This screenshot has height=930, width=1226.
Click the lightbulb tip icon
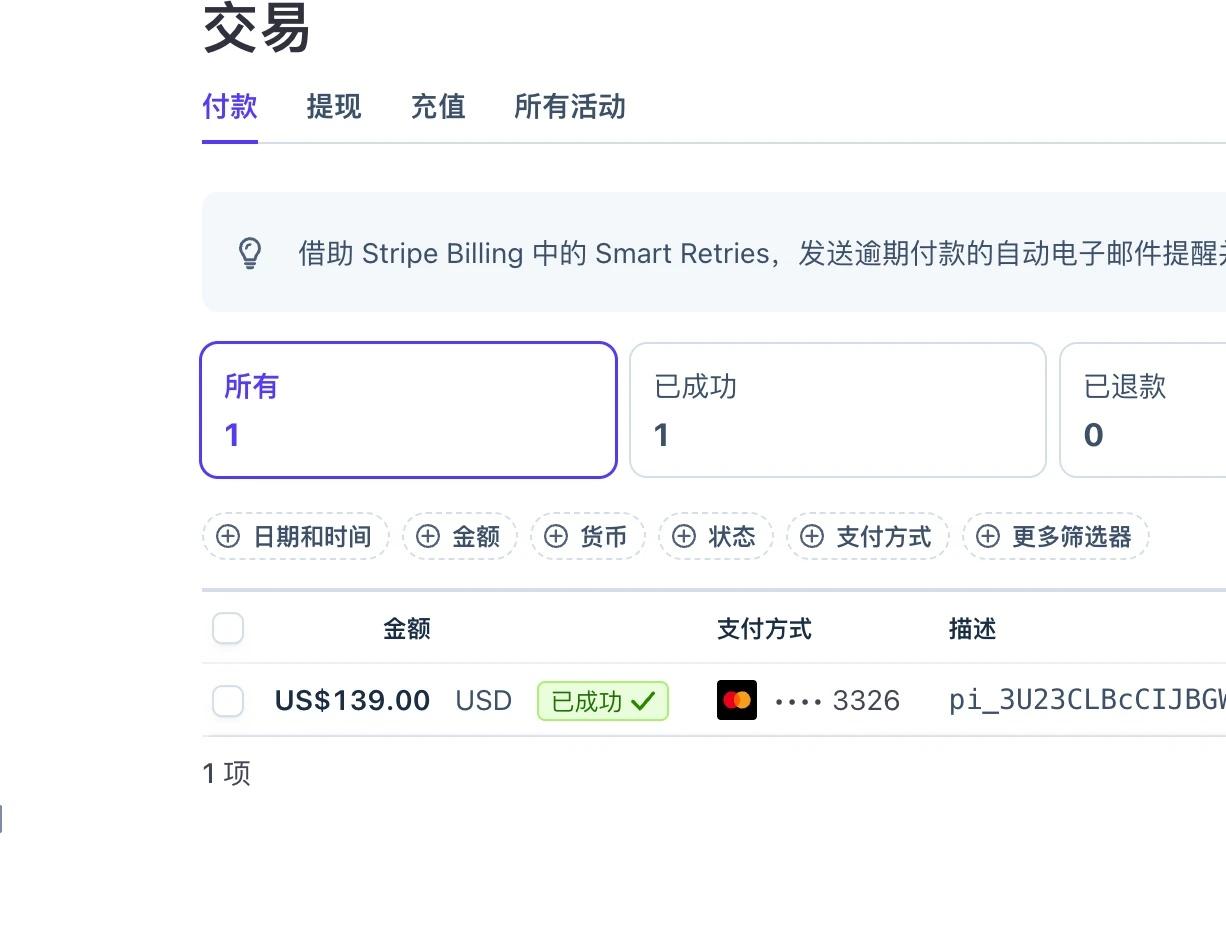250,253
